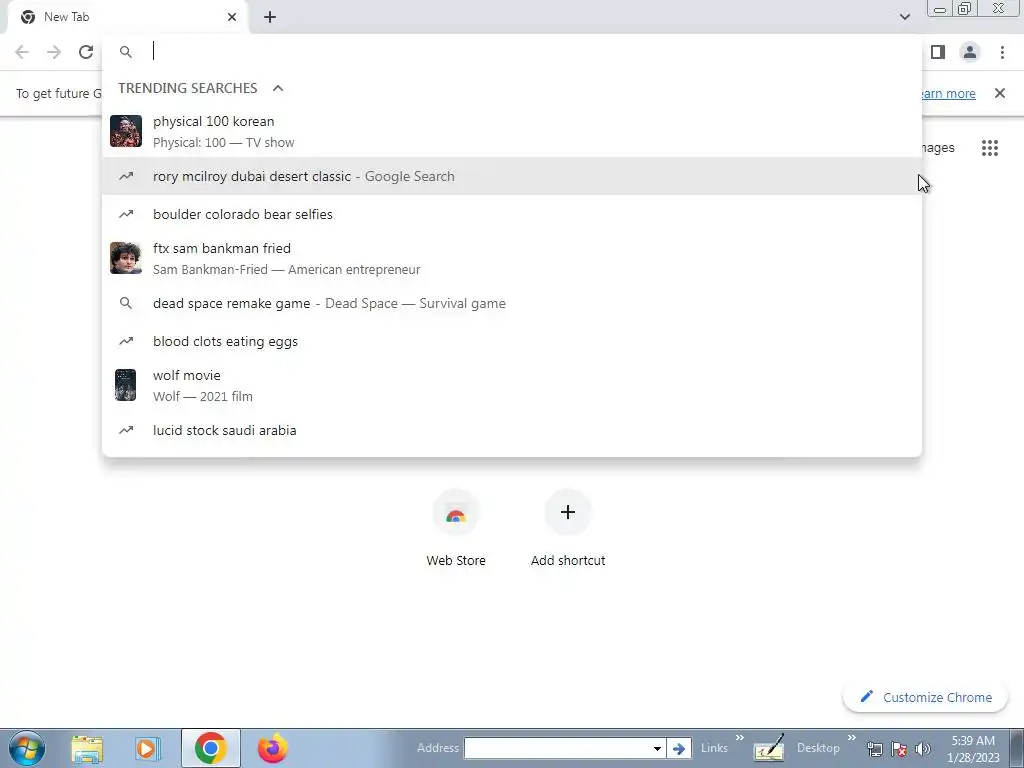Click the browser back arrow
The height and width of the screenshot is (768, 1024).
click(22, 52)
